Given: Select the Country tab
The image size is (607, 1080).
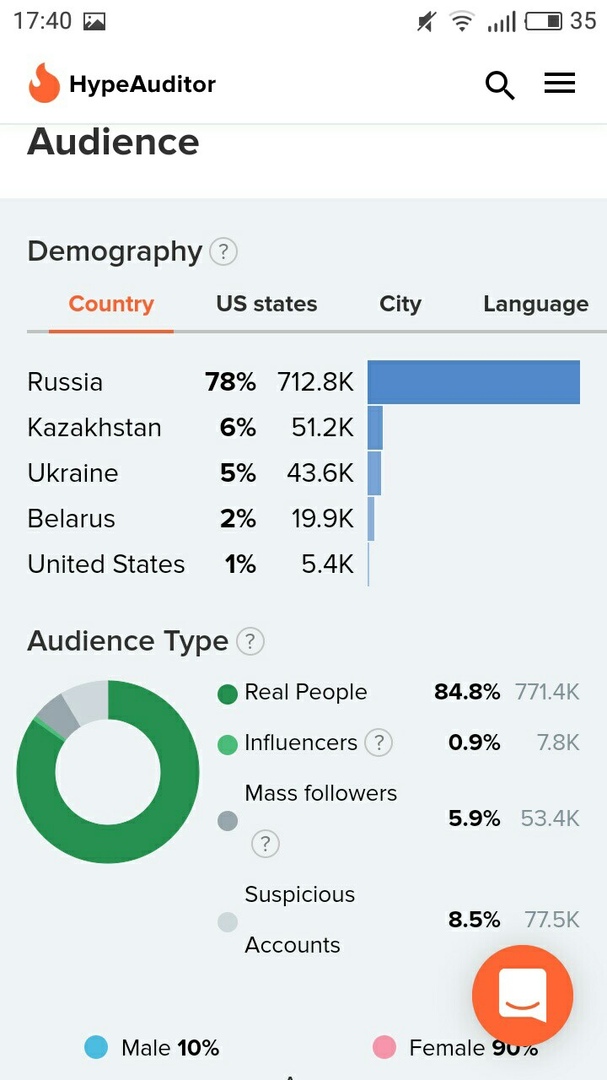Looking at the screenshot, I should click(x=111, y=304).
